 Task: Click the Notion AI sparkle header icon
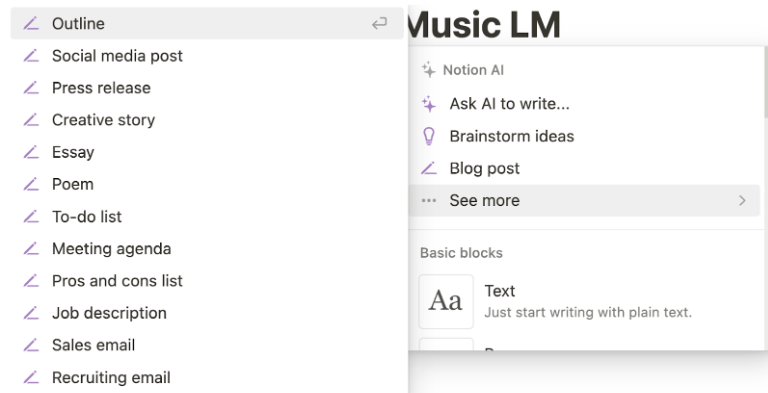tap(429, 70)
